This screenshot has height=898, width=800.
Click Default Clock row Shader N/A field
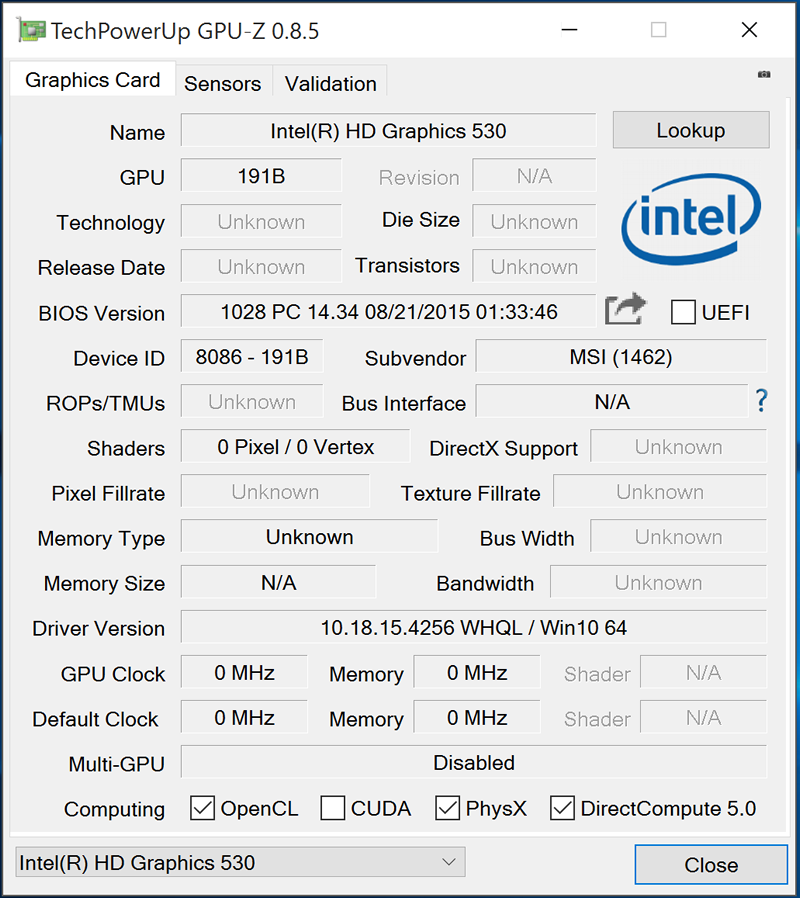tap(703, 717)
